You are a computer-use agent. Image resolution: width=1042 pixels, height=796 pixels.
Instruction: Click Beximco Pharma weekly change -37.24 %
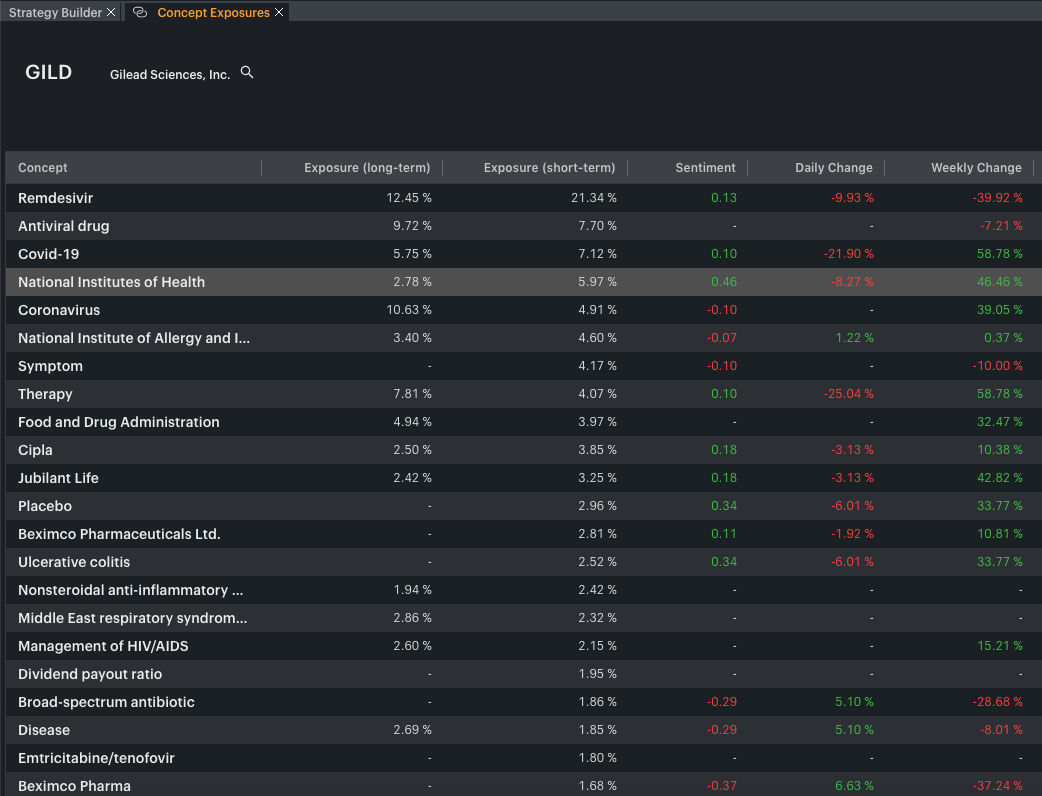pos(997,786)
